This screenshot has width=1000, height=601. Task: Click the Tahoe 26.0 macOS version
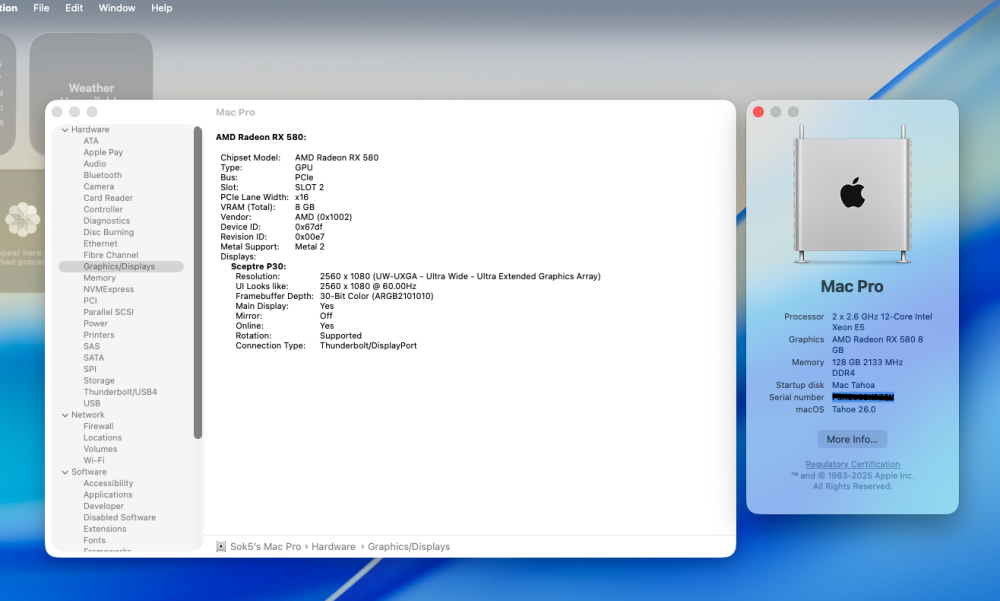coord(853,410)
